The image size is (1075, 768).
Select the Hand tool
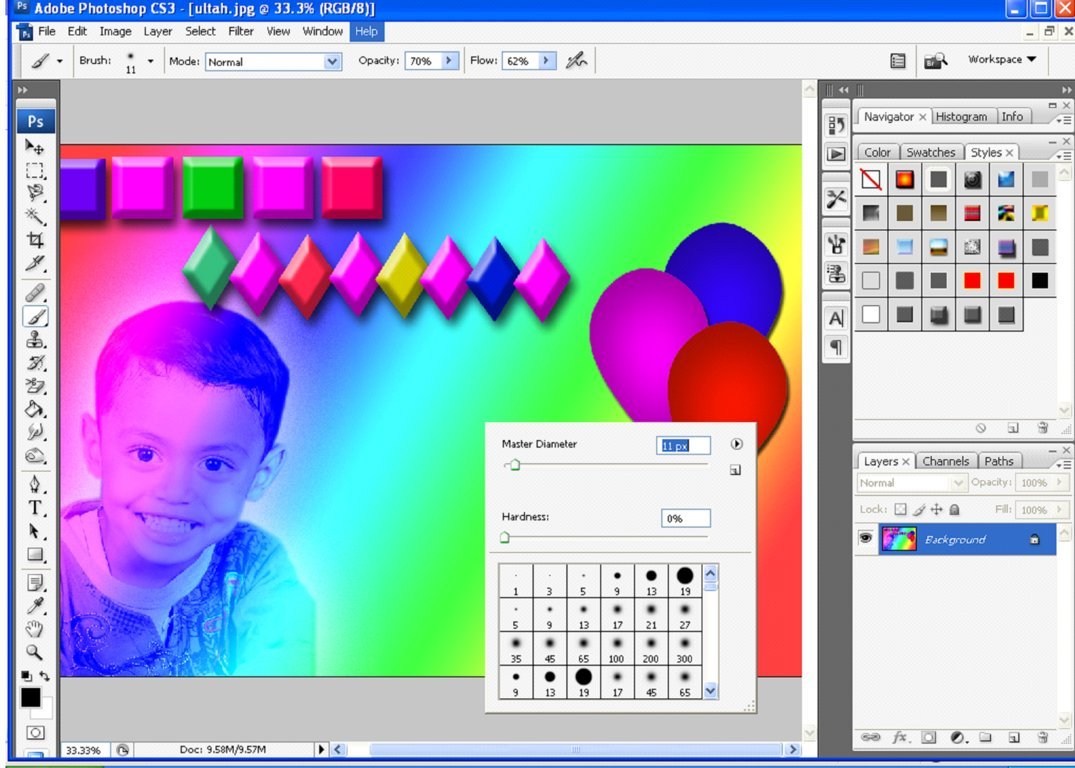tap(34, 629)
